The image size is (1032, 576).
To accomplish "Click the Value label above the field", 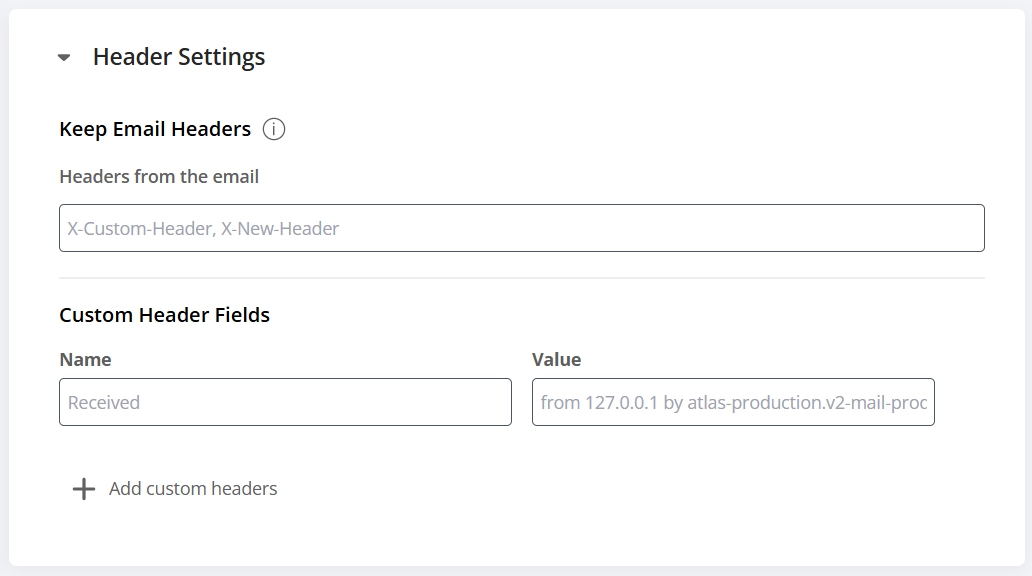I will 556,359.
